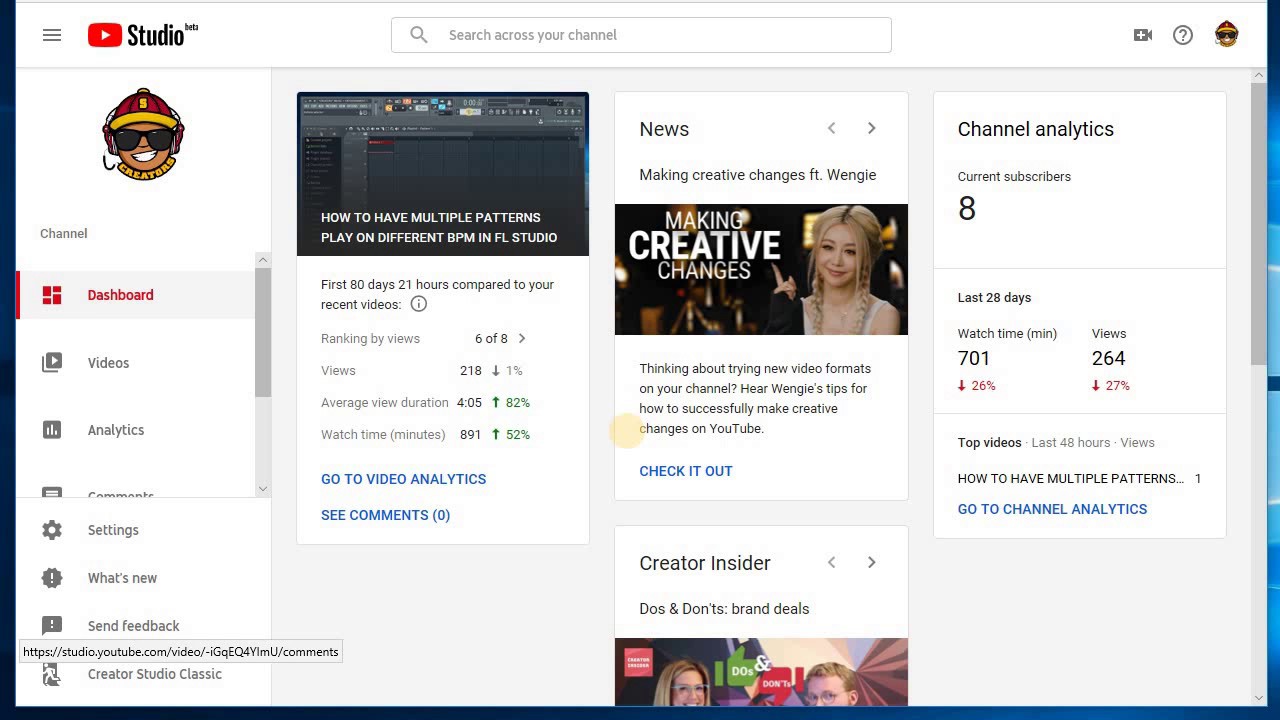Select Analytics in the sidebar
This screenshot has height=720, width=1280.
[135, 430]
